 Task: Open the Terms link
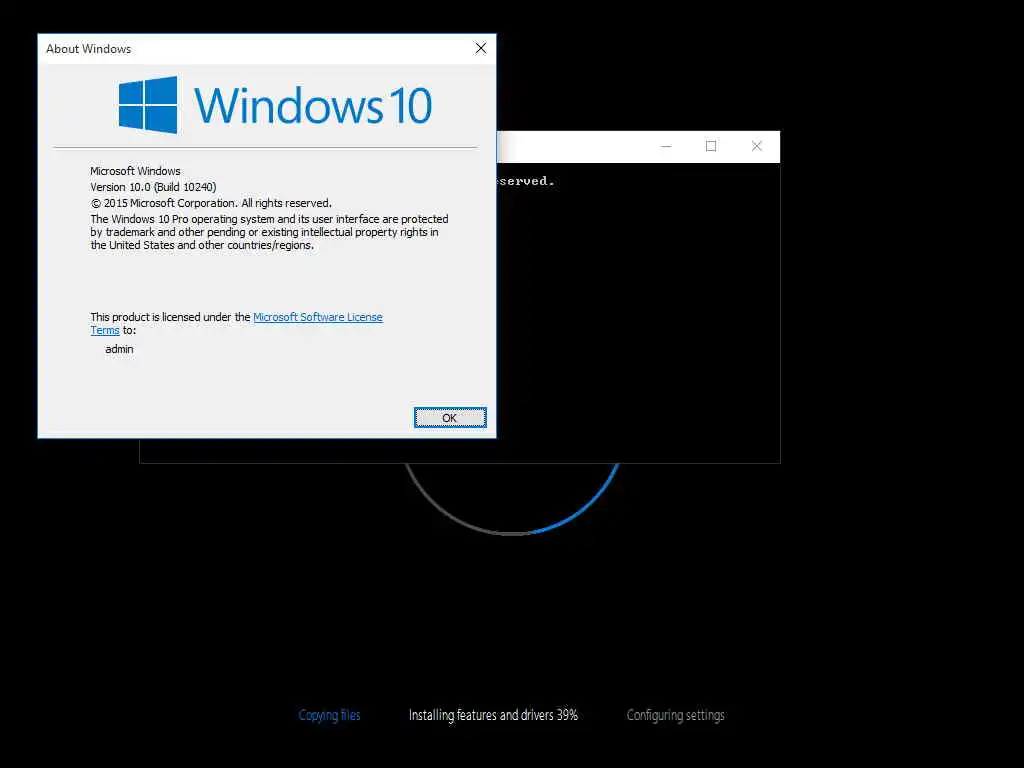pyautogui.click(x=104, y=330)
